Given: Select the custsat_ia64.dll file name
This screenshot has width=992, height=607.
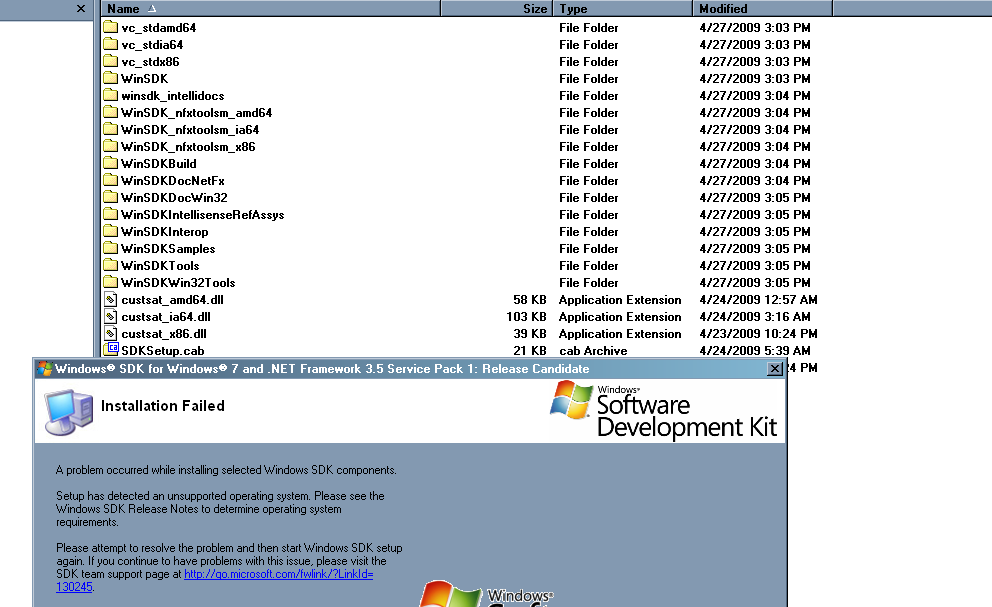Looking at the screenshot, I should [x=166, y=317].
